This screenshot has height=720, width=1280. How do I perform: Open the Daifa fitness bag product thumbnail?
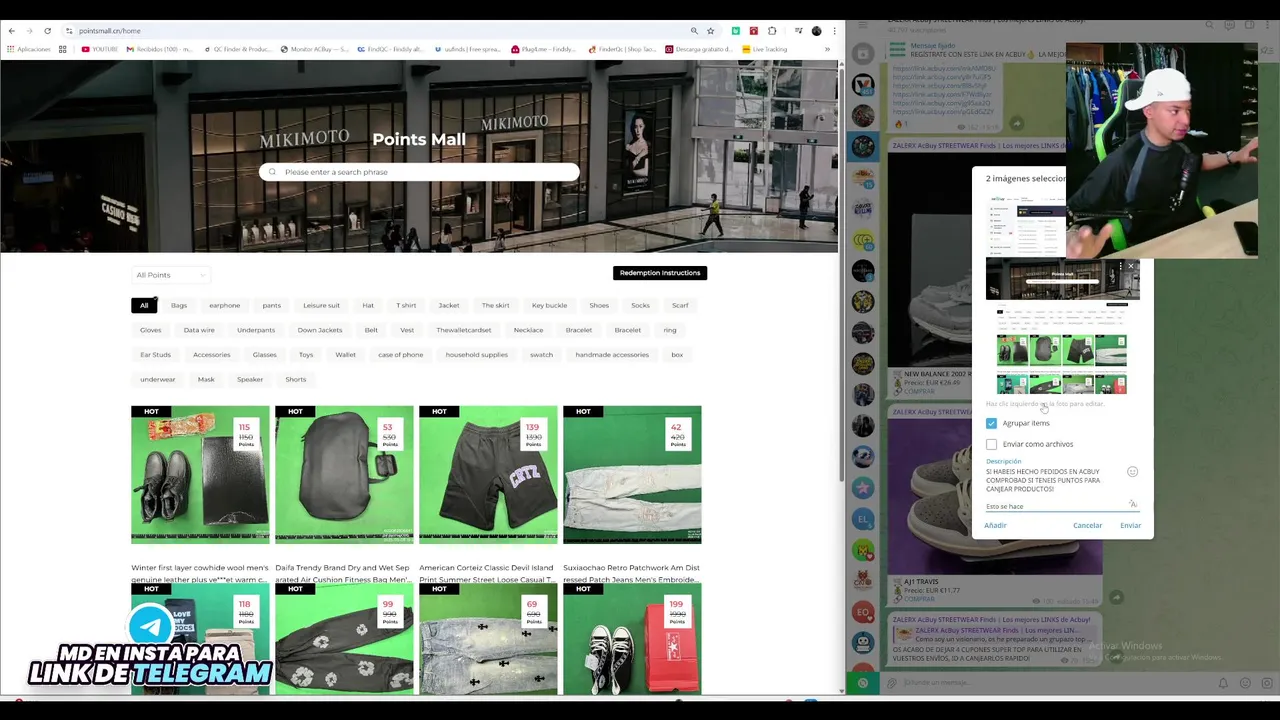(344, 475)
